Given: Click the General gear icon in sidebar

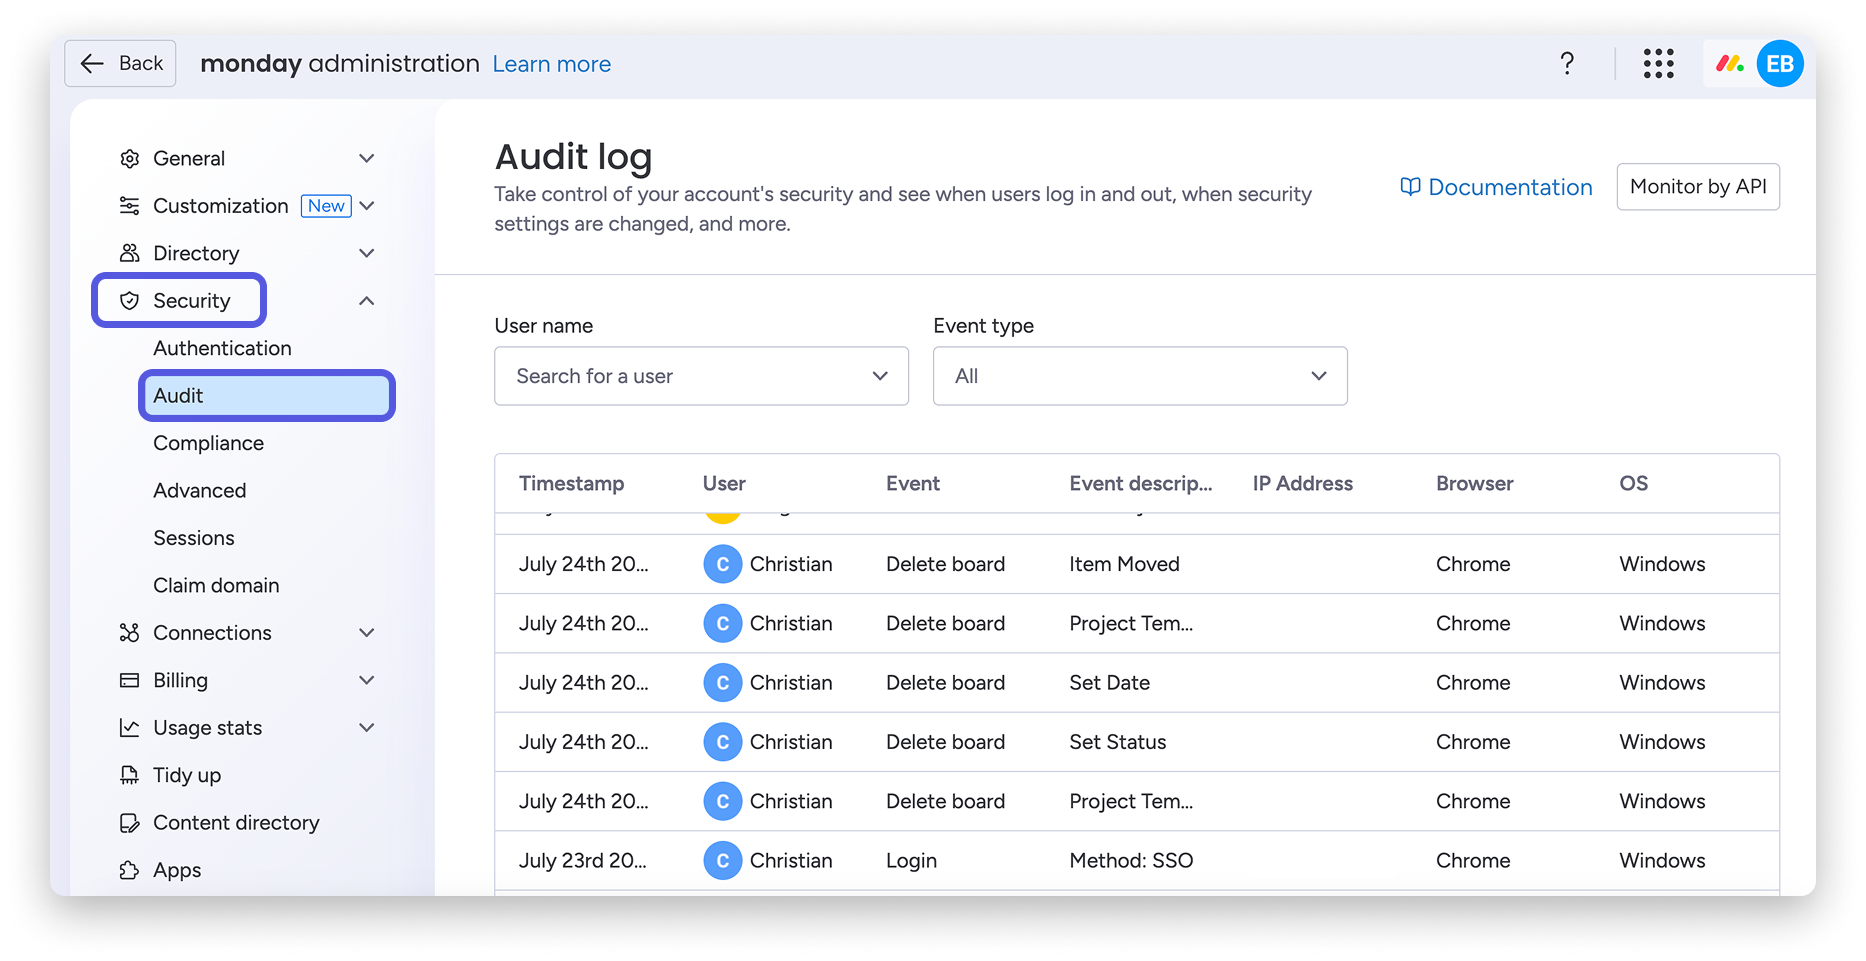Looking at the screenshot, I should tap(130, 159).
